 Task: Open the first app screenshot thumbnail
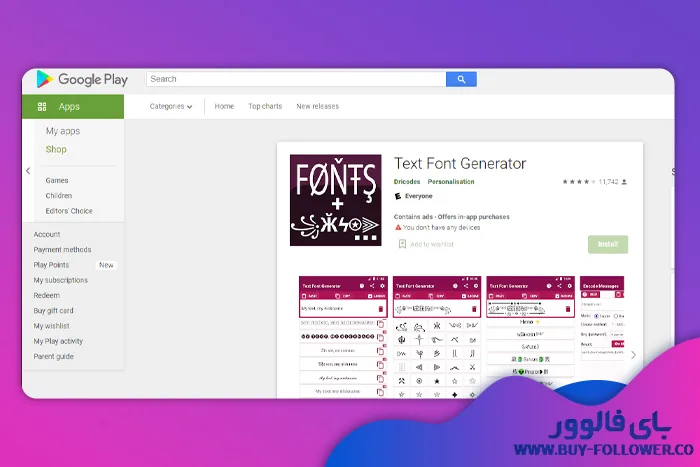click(x=343, y=337)
